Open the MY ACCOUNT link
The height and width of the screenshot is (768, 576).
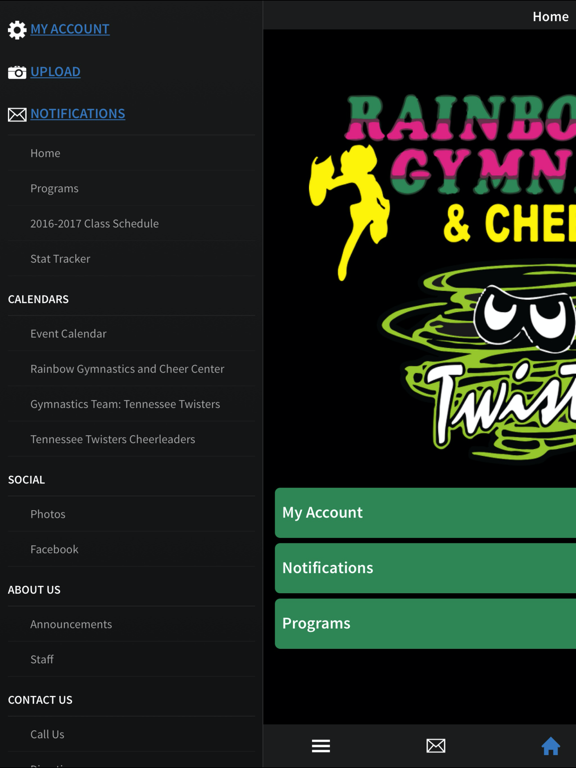pos(70,29)
